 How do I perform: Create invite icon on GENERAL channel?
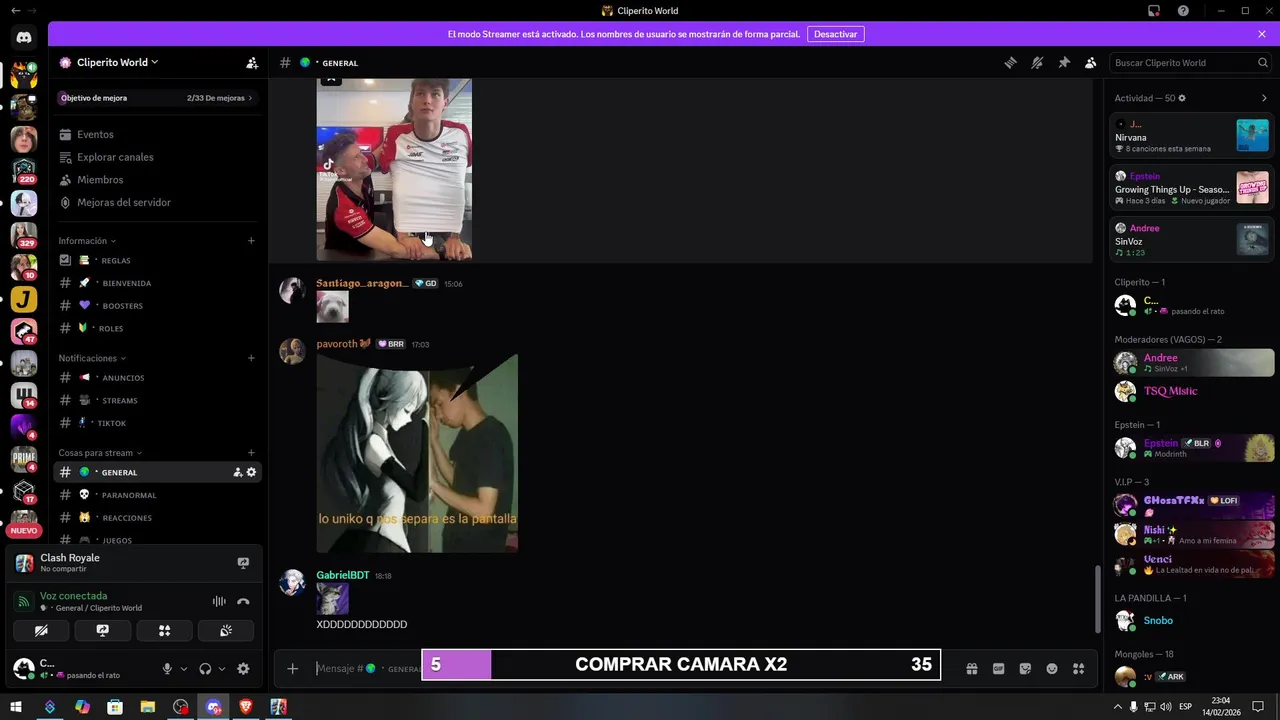pyautogui.click(x=237, y=472)
